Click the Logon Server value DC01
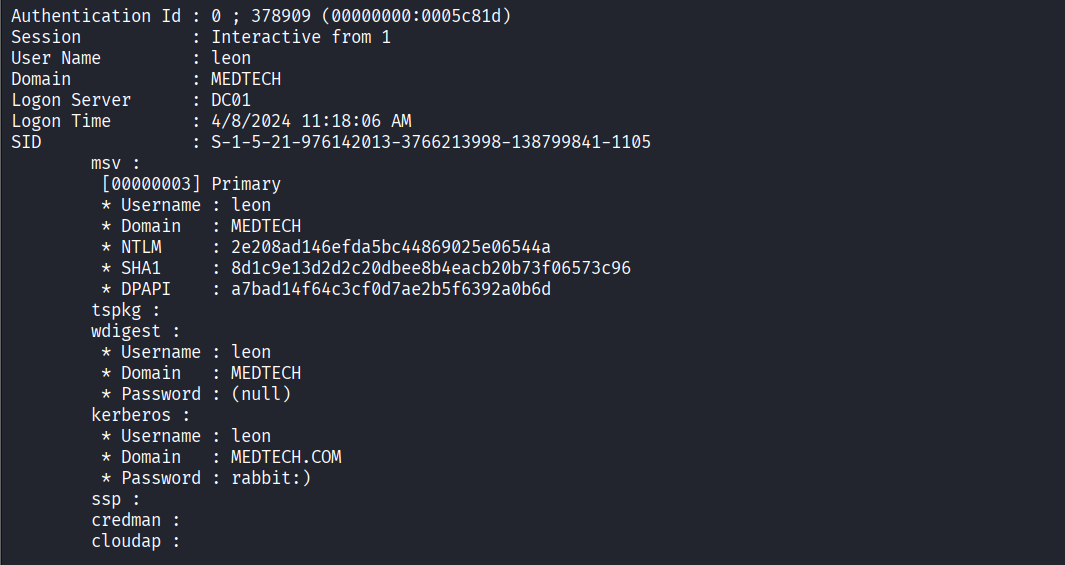Image resolution: width=1065 pixels, height=565 pixels. (x=231, y=100)
